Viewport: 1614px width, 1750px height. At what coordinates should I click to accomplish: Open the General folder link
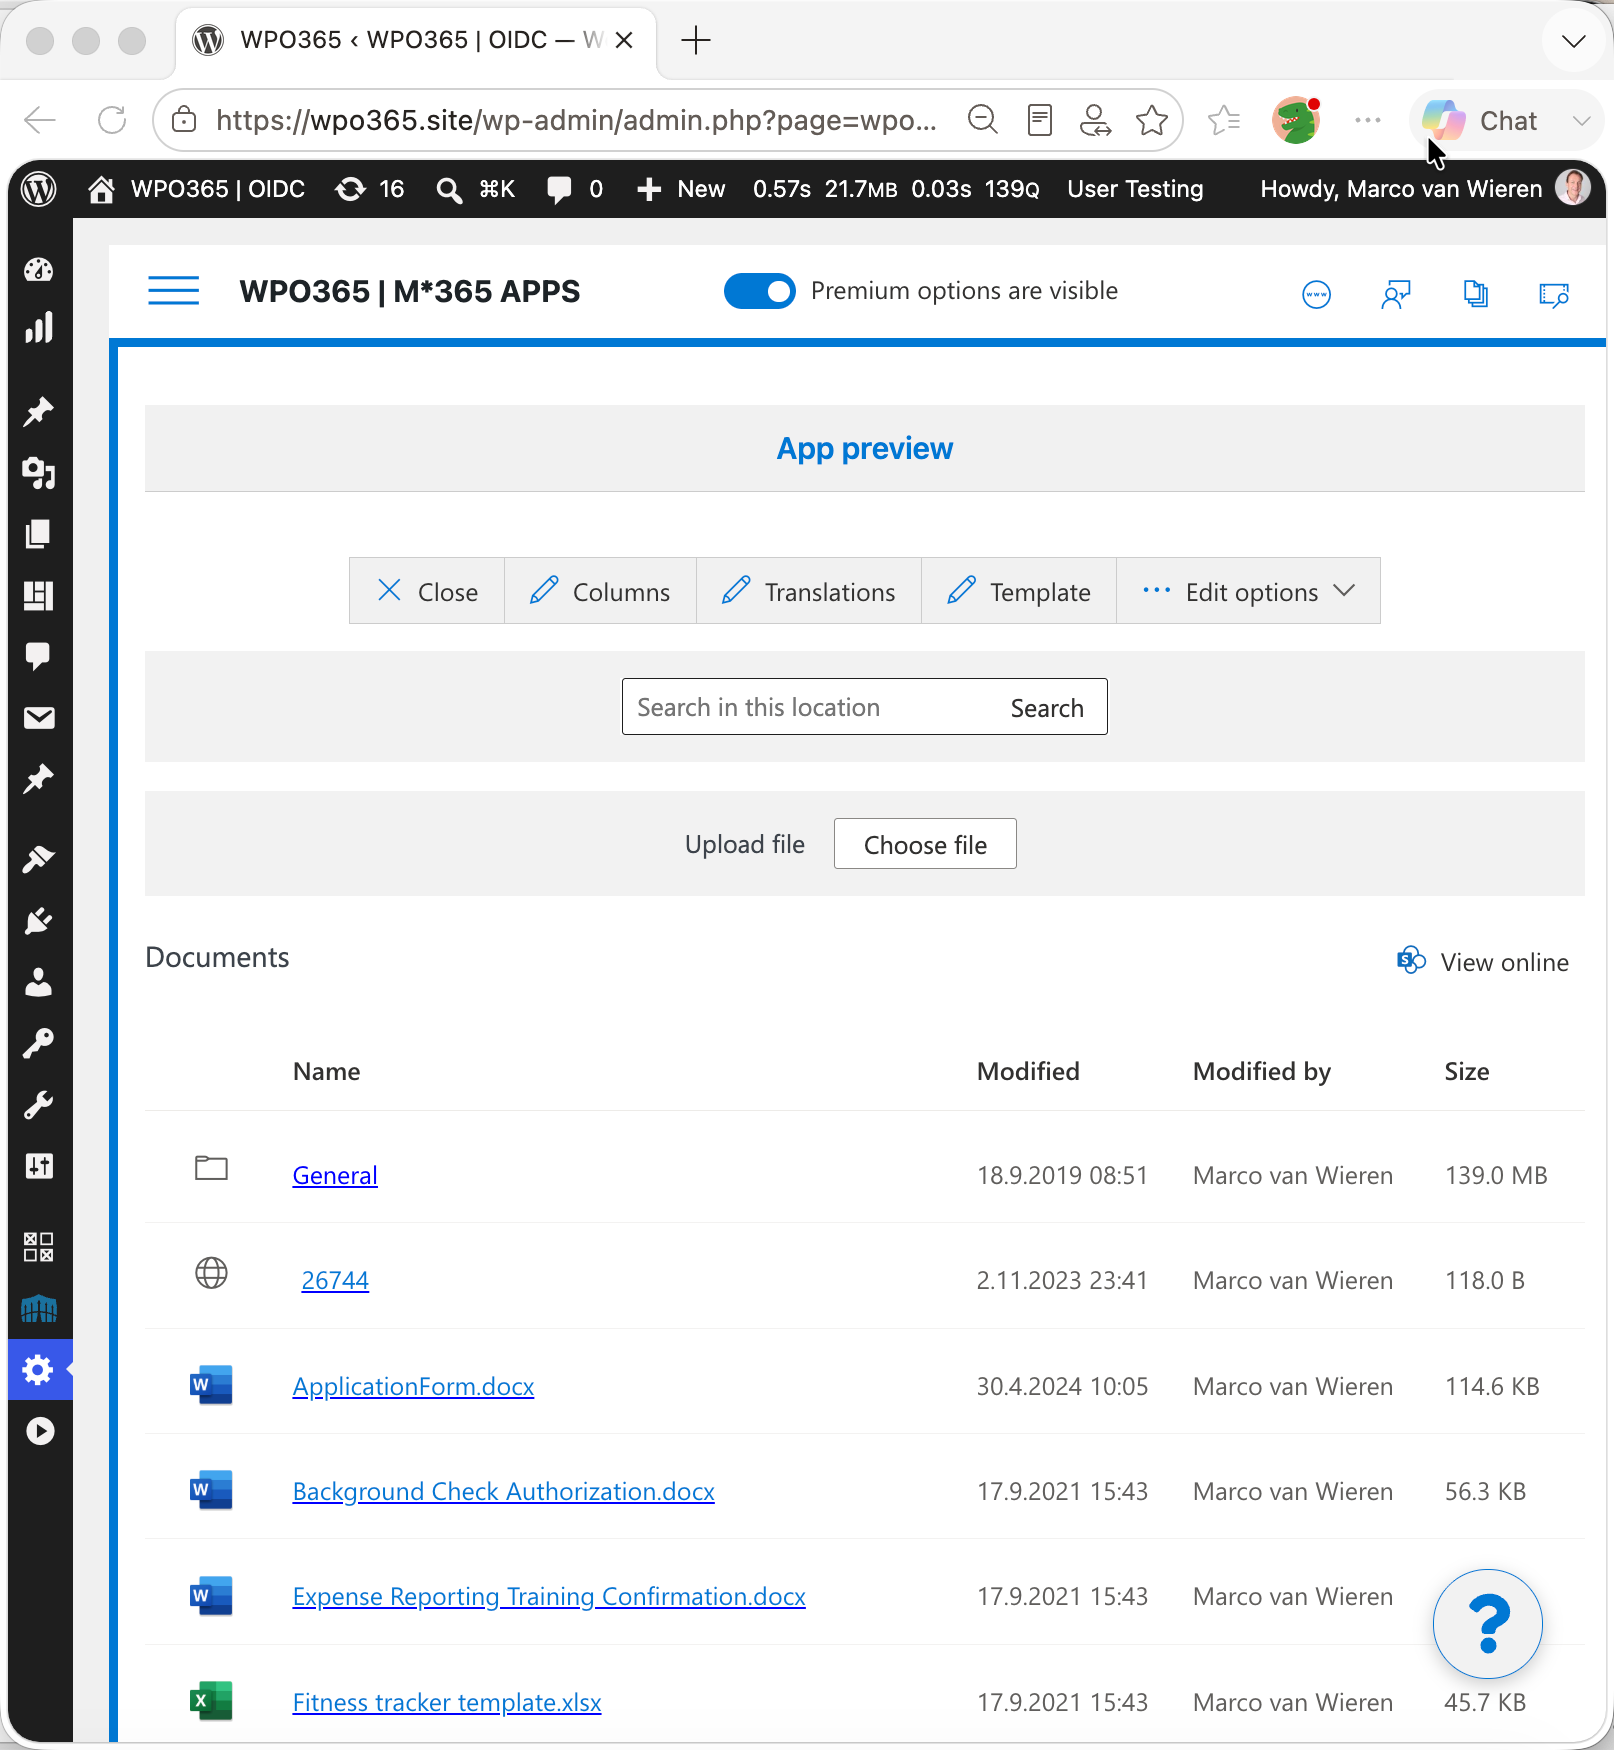coord(335,1175)
